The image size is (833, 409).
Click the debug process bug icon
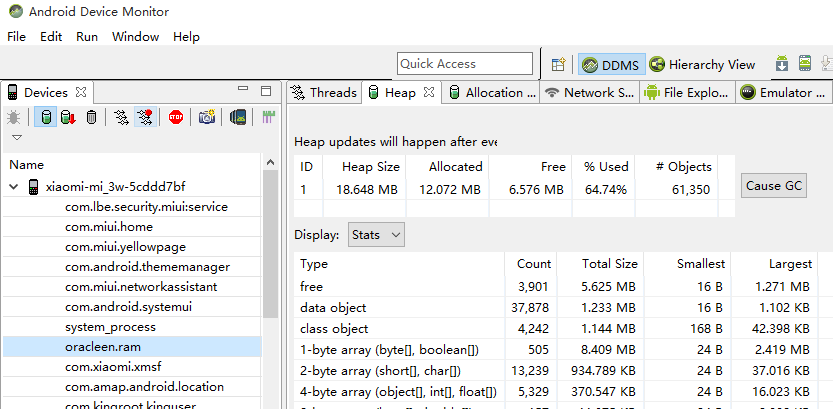click(13, 117)
